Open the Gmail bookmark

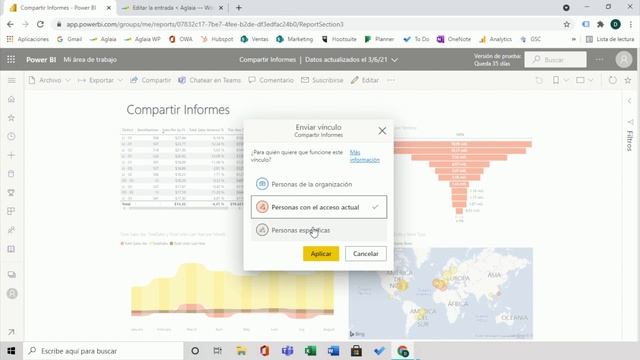[69, 39]
